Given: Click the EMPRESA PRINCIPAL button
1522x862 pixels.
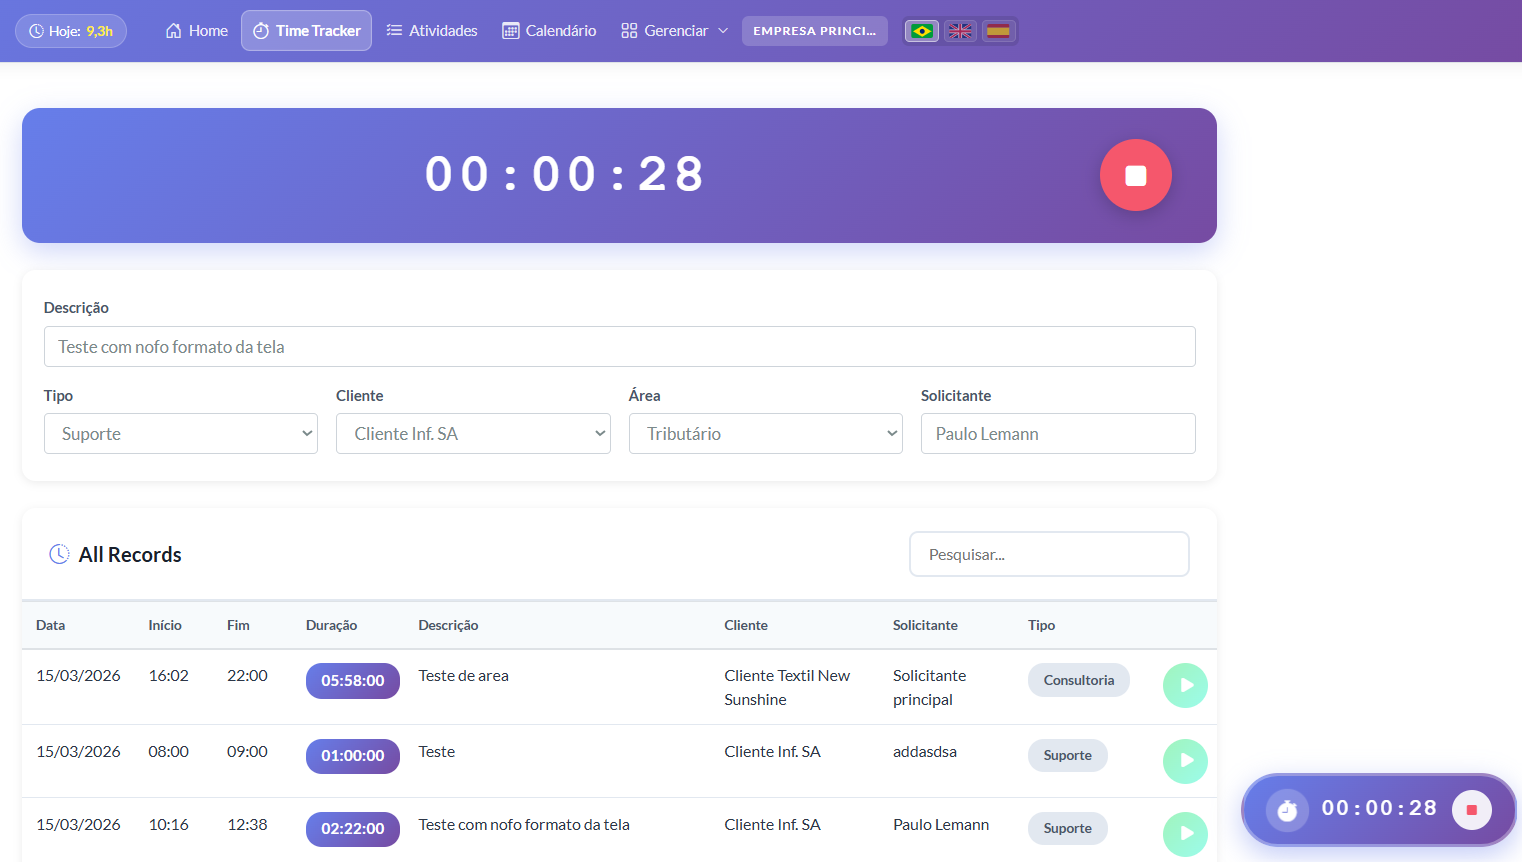Looking at the screenshot, I should (814, 30).
